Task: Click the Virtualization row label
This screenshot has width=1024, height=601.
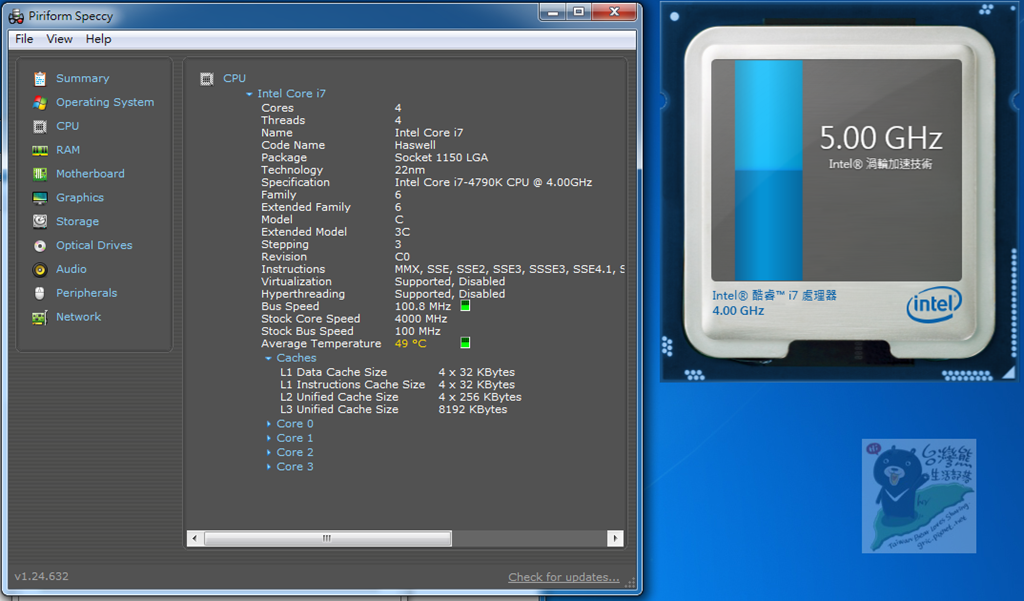Action: tap(296, 282)
